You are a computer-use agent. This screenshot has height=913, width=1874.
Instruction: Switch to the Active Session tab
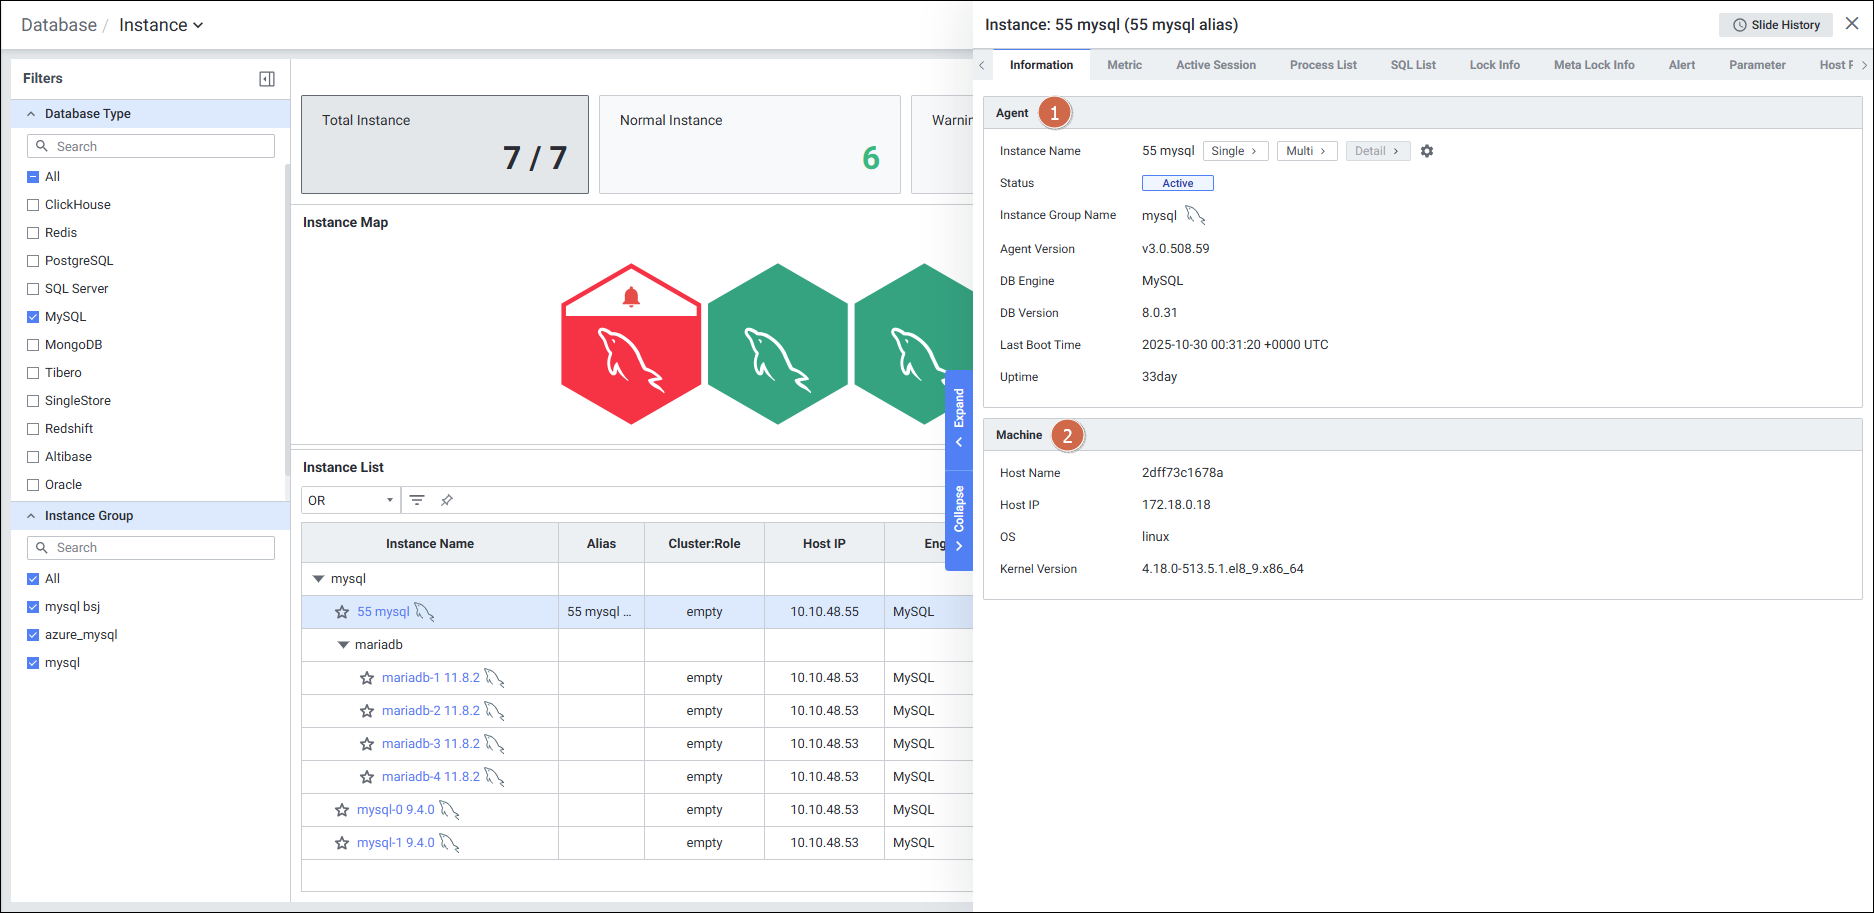[1215, 65]
